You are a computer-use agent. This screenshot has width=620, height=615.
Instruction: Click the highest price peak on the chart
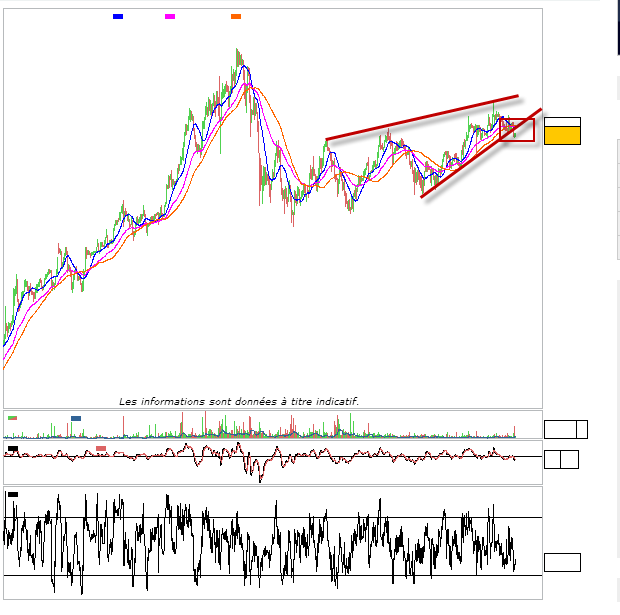coord(238,50)
